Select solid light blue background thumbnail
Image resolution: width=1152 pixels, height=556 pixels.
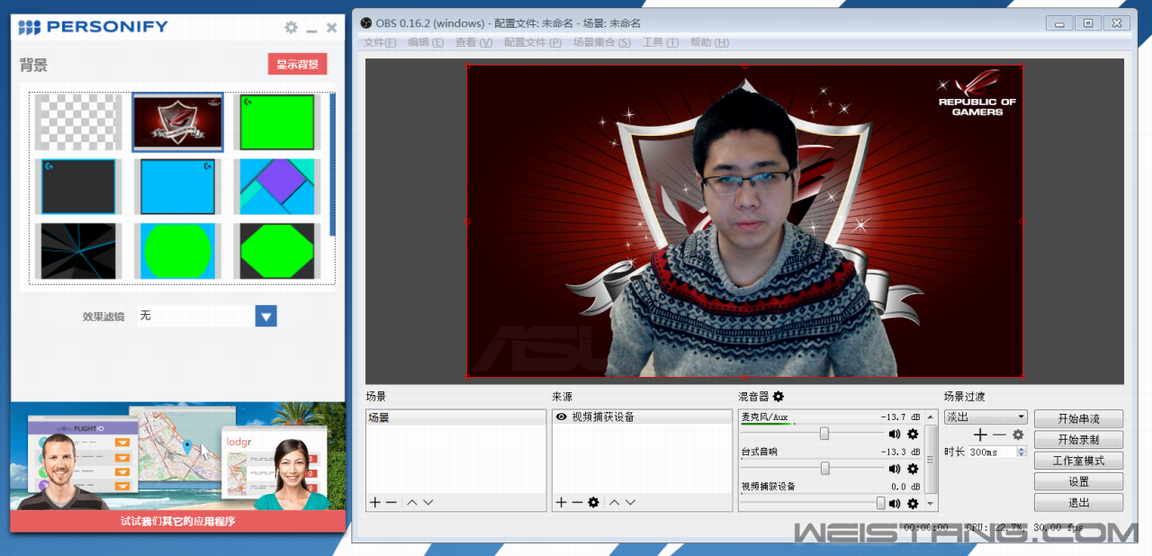[177, 187]
